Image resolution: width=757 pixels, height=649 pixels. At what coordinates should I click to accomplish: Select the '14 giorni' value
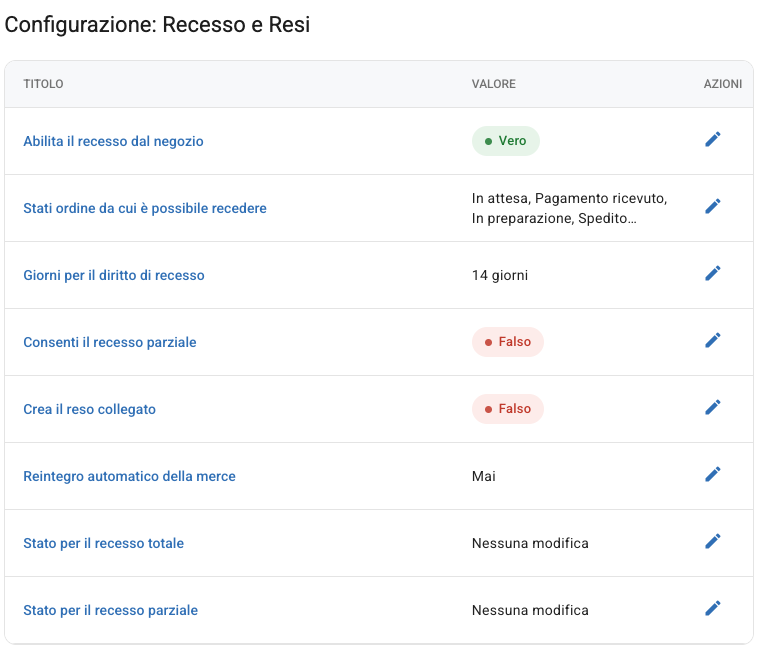(500, 276)
